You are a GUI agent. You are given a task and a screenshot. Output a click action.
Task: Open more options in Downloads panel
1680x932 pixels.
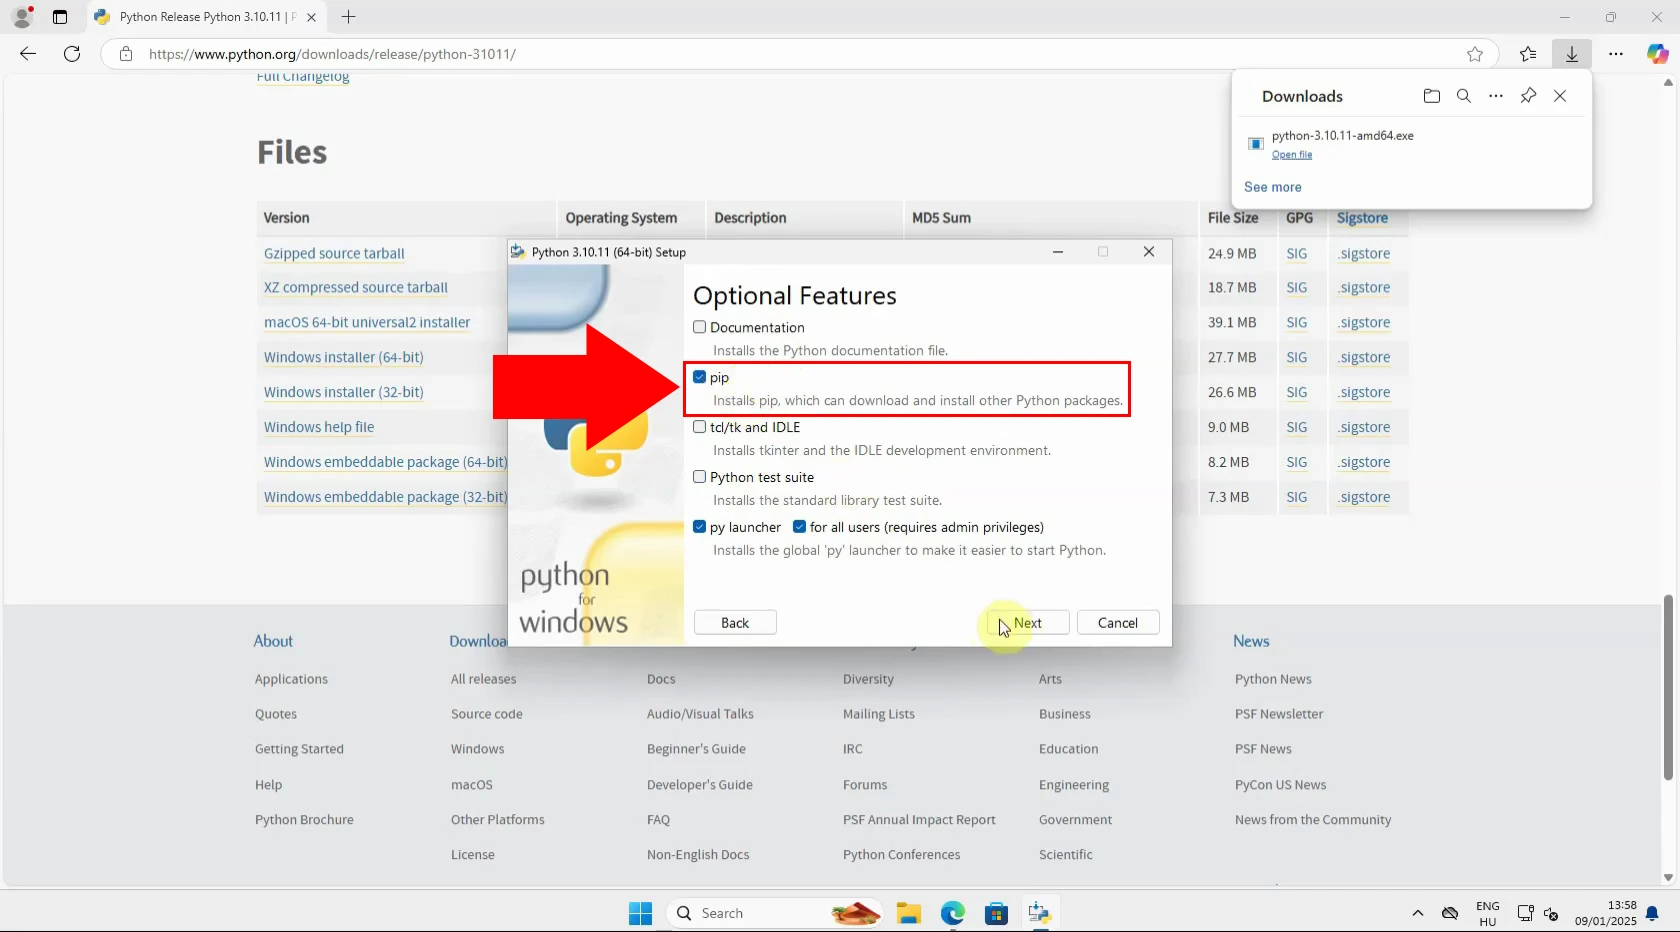pyautogui.click(x=1496, y=96)
